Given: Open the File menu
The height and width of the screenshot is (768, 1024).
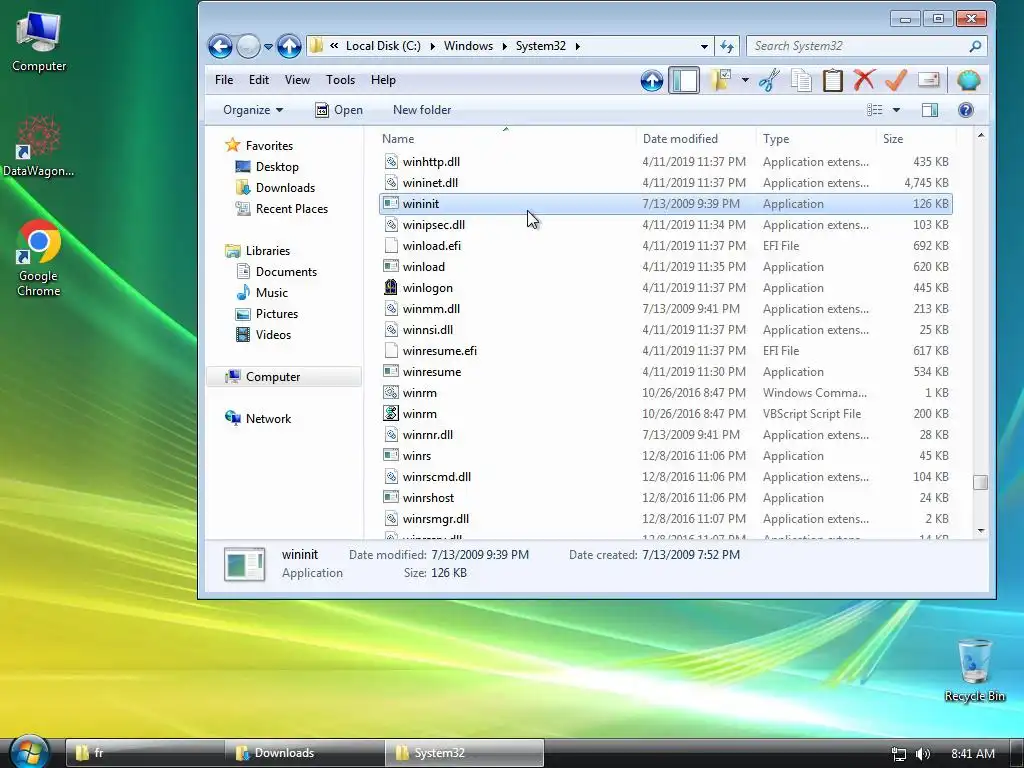Looking at the screenshot, I should pos(224,80).
